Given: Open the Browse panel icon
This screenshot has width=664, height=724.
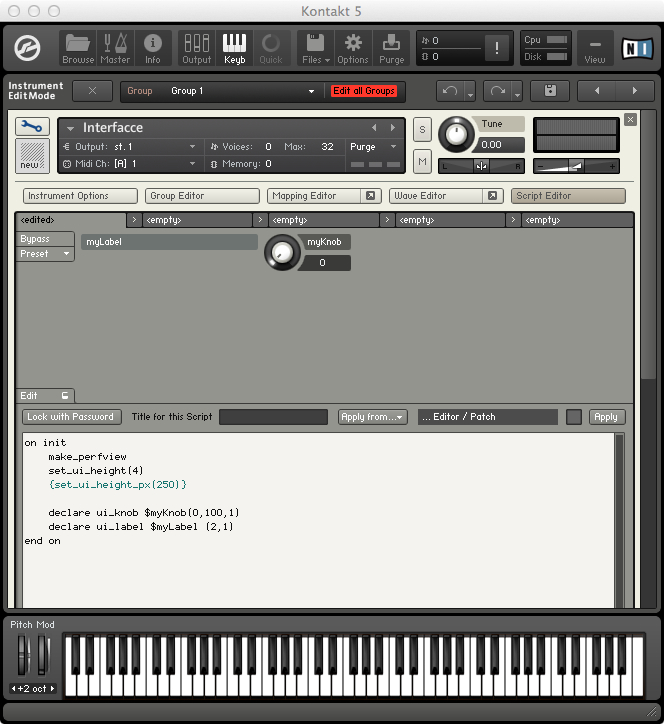Looking at the screenshot, I should [78, 47].
